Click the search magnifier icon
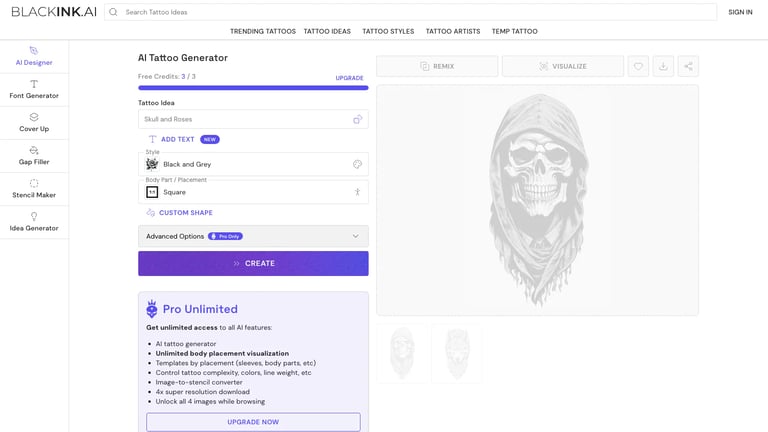 click(x=113, y=12)
